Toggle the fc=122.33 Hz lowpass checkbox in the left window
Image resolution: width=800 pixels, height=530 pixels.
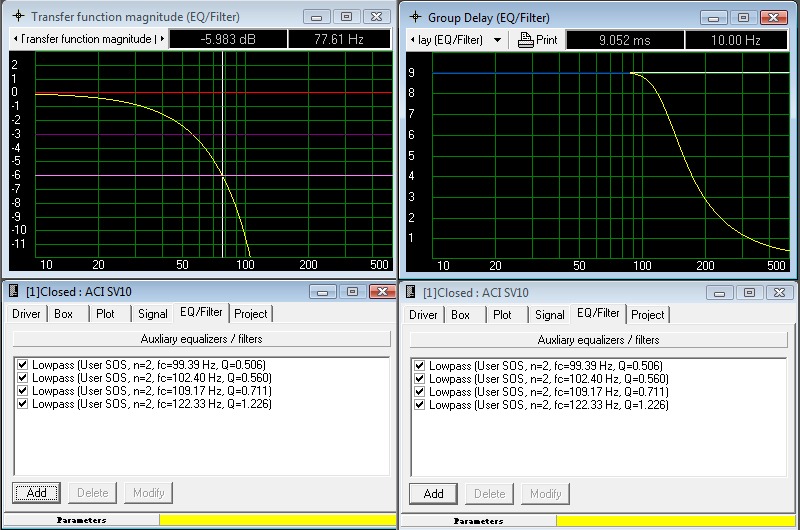pos(22,403)
